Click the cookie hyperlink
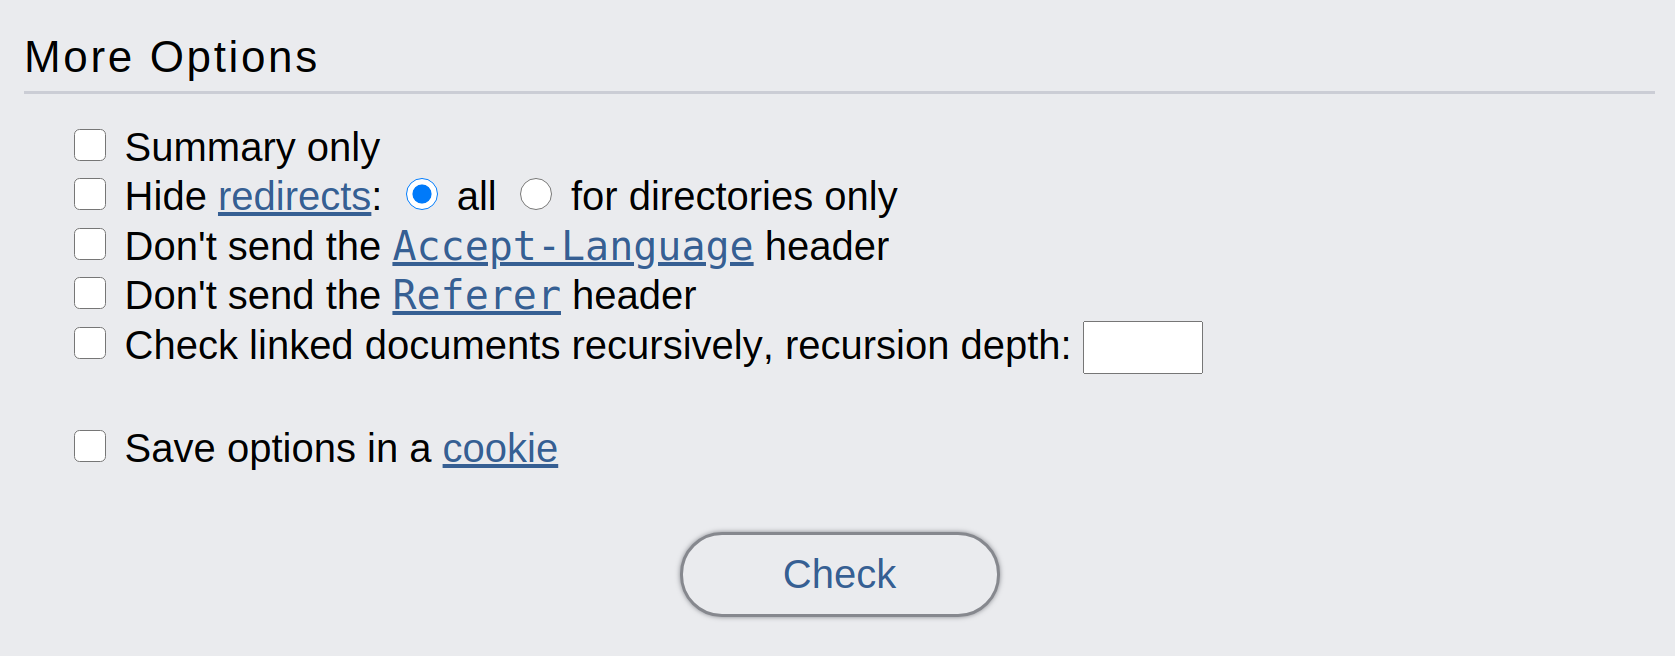Viewport: 1675px width, 656px height. point(500,449)
